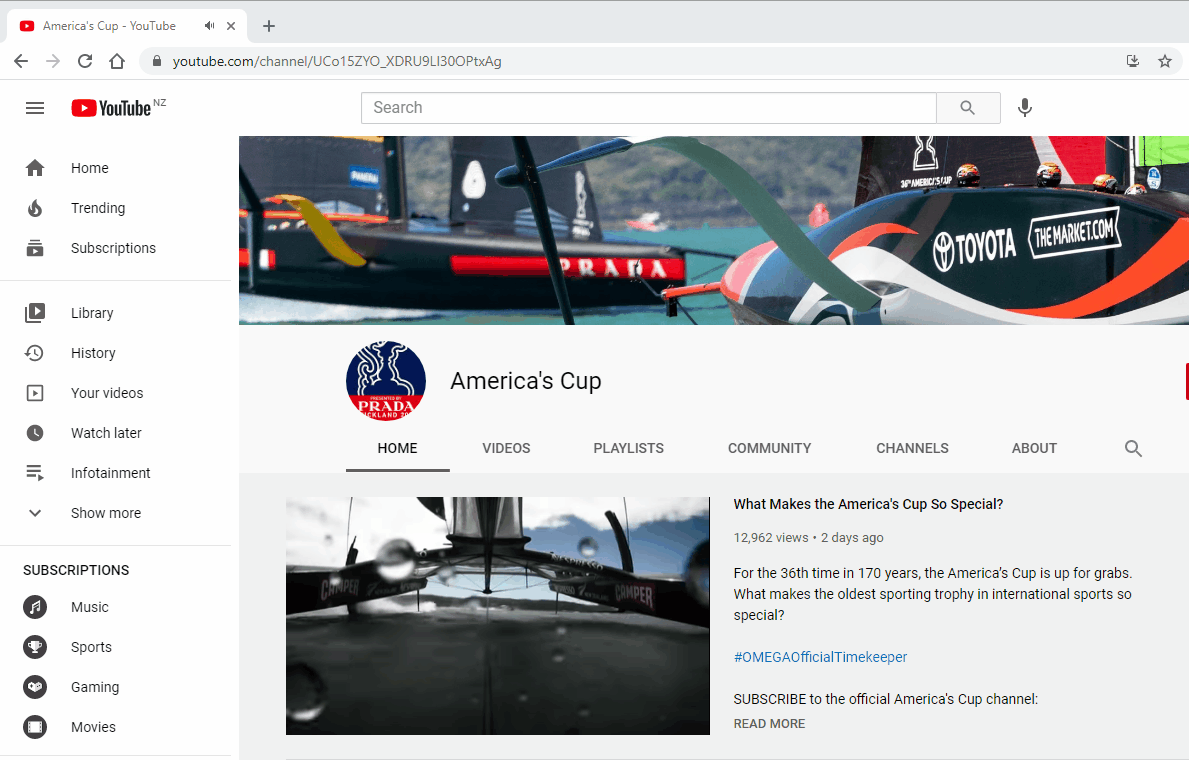Image resolution: width=1189 pixels, height=760 pixels.
Task: Click the SUBSCRIPTIONS section heading
Action: coord(76,570)
